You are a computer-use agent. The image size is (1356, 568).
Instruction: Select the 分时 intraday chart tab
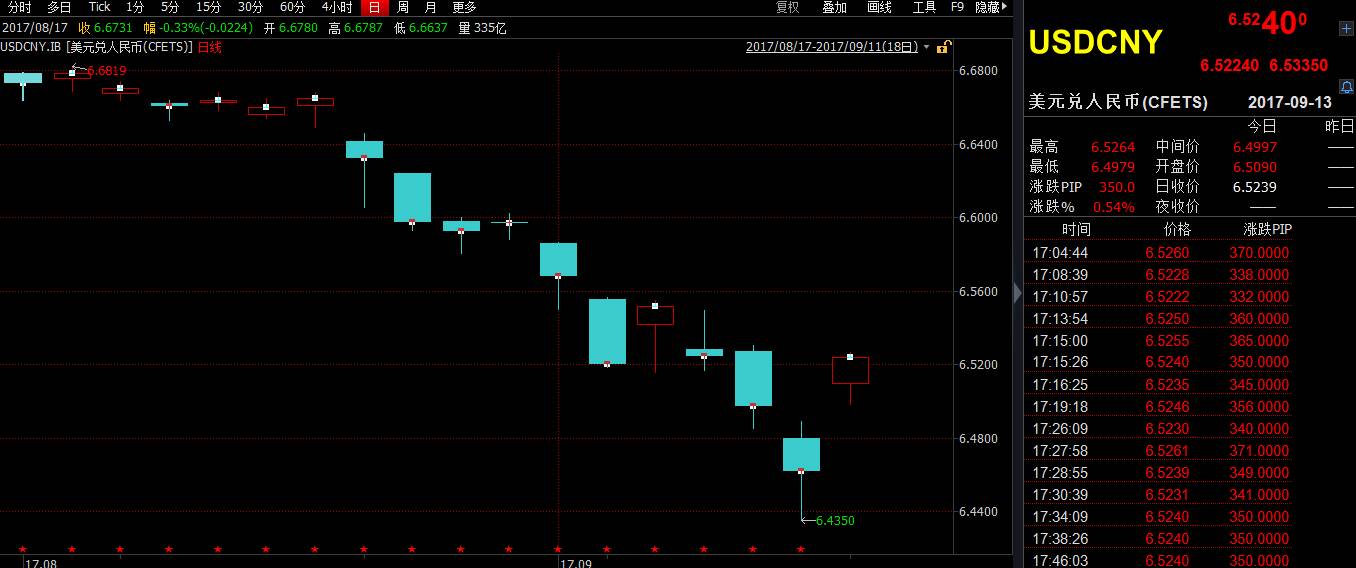[20, 7]
